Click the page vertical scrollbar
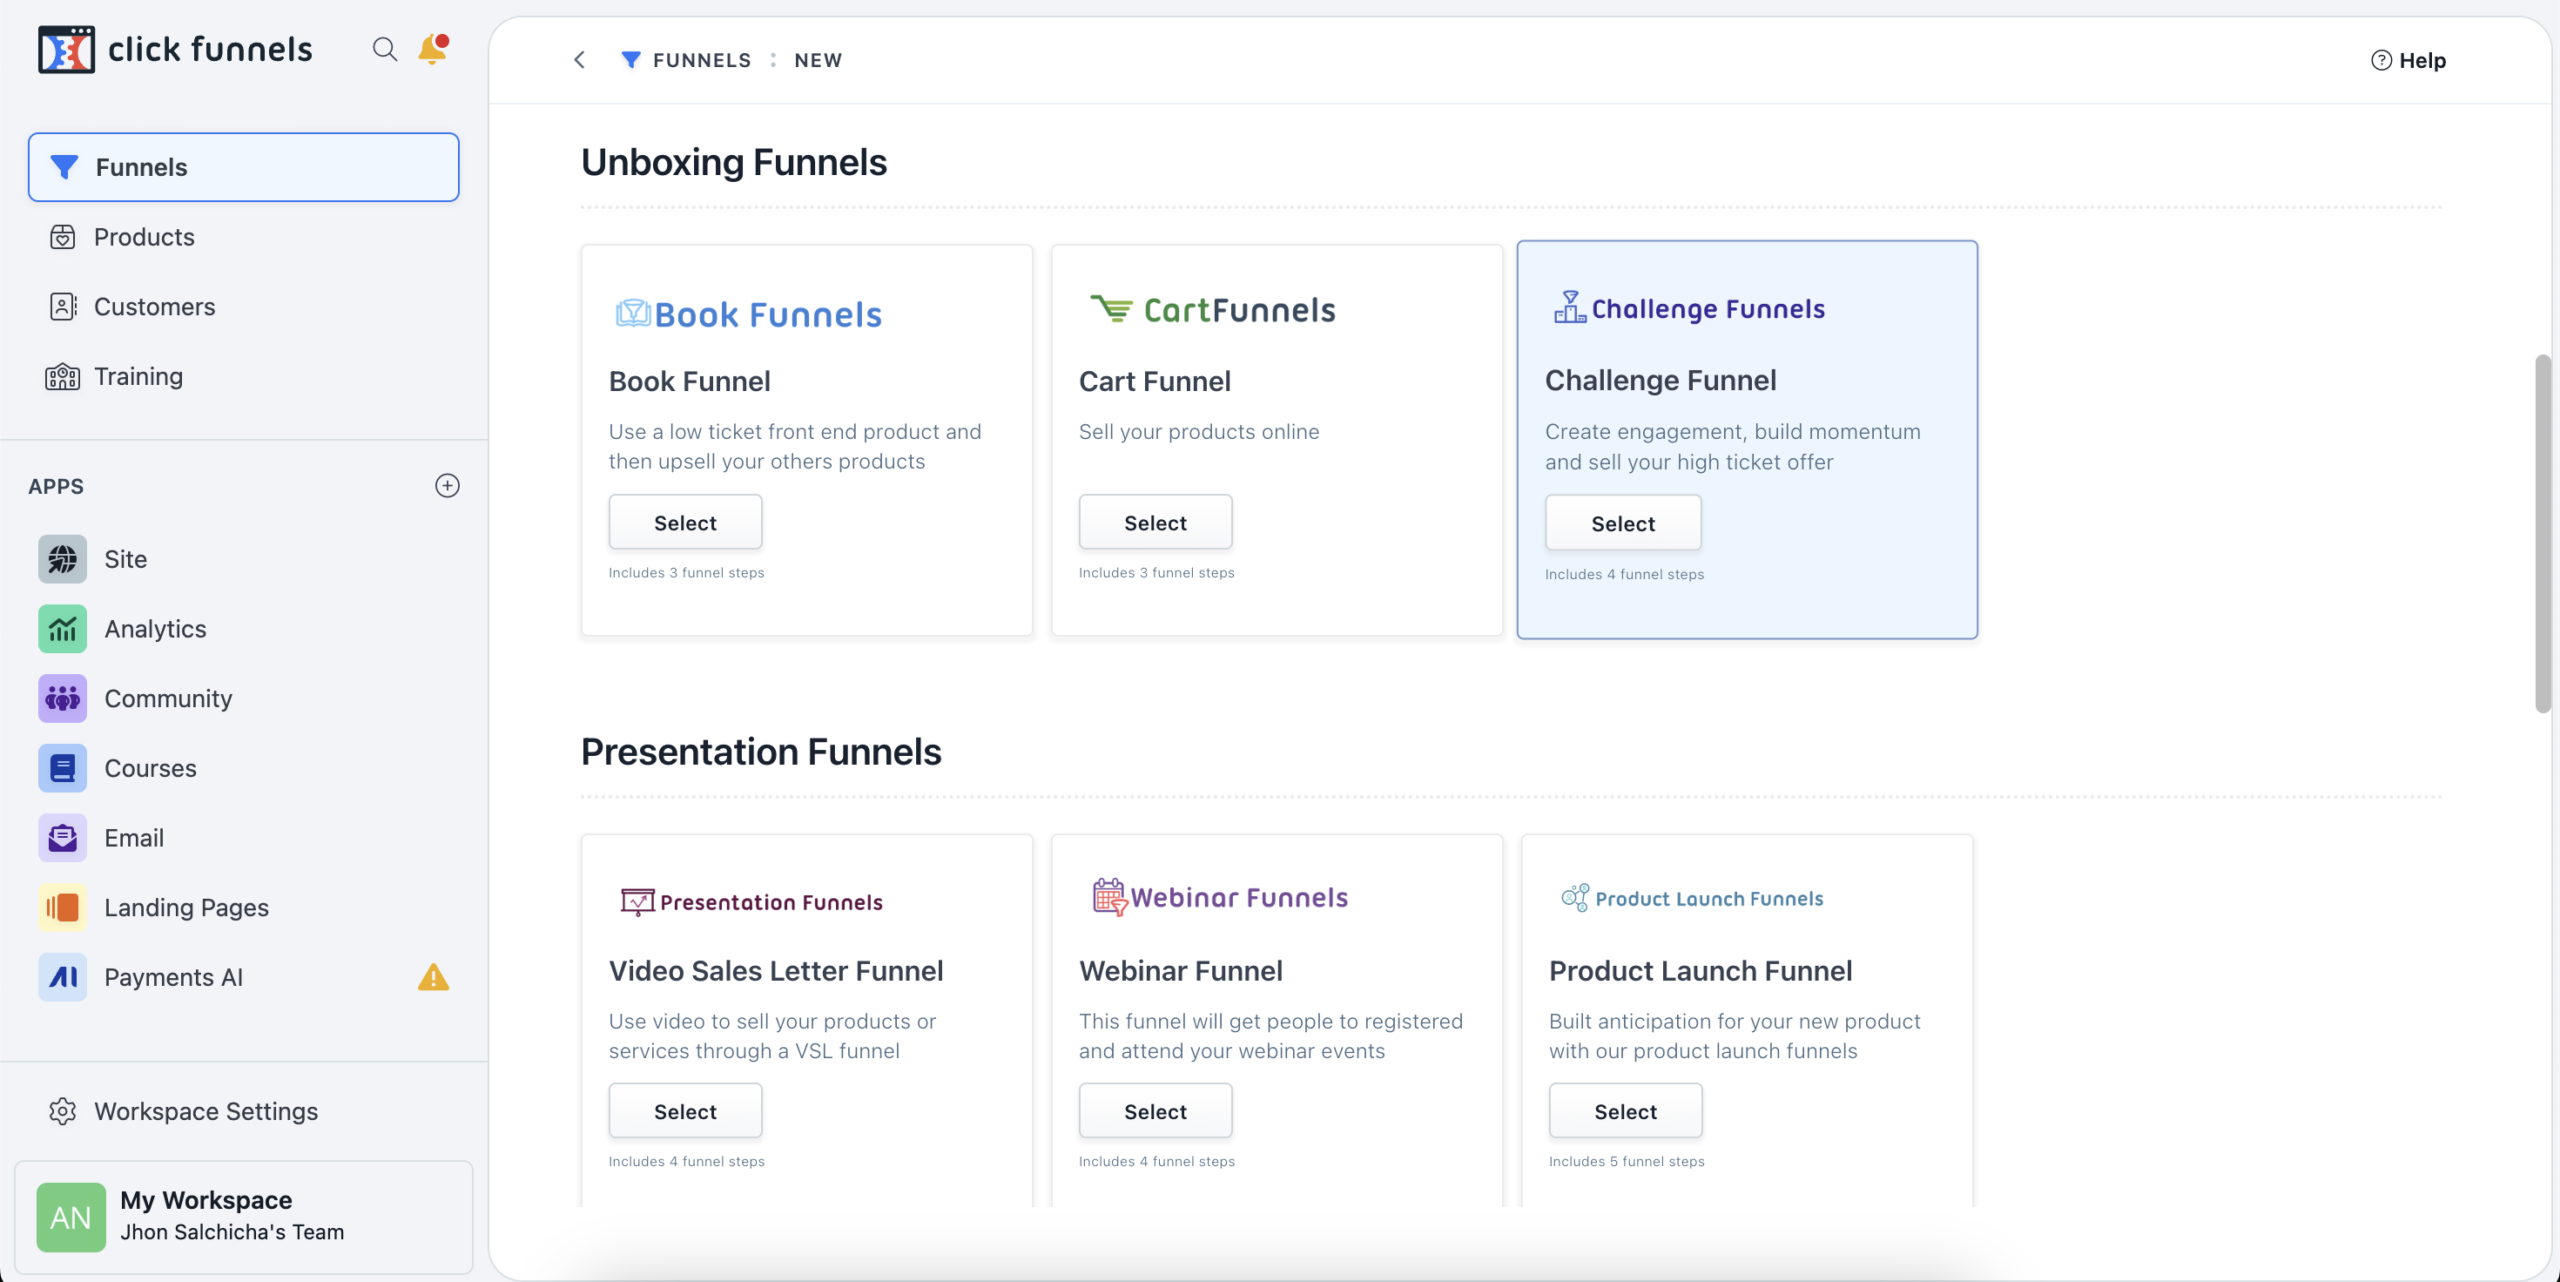This screenshot has height=1282, width=2560. pos(2543,533)
